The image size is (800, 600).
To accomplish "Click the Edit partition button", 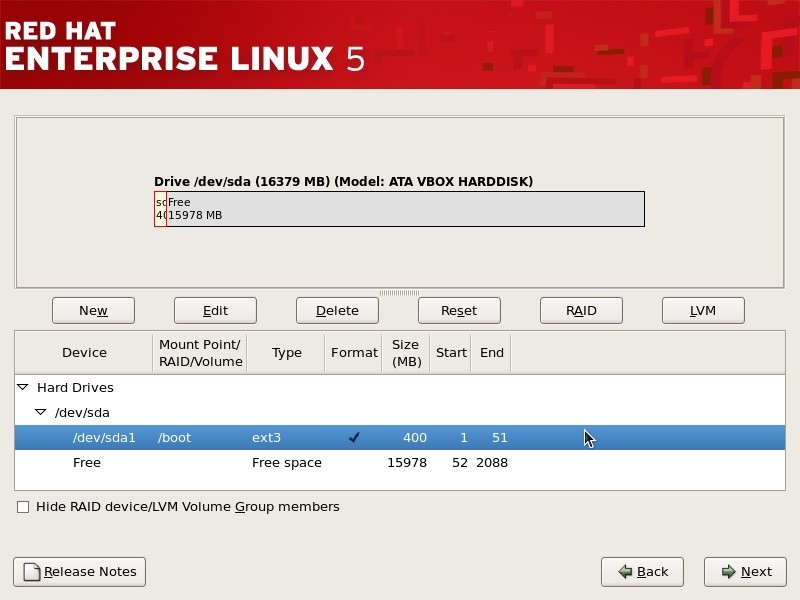I will coord(215,310).
